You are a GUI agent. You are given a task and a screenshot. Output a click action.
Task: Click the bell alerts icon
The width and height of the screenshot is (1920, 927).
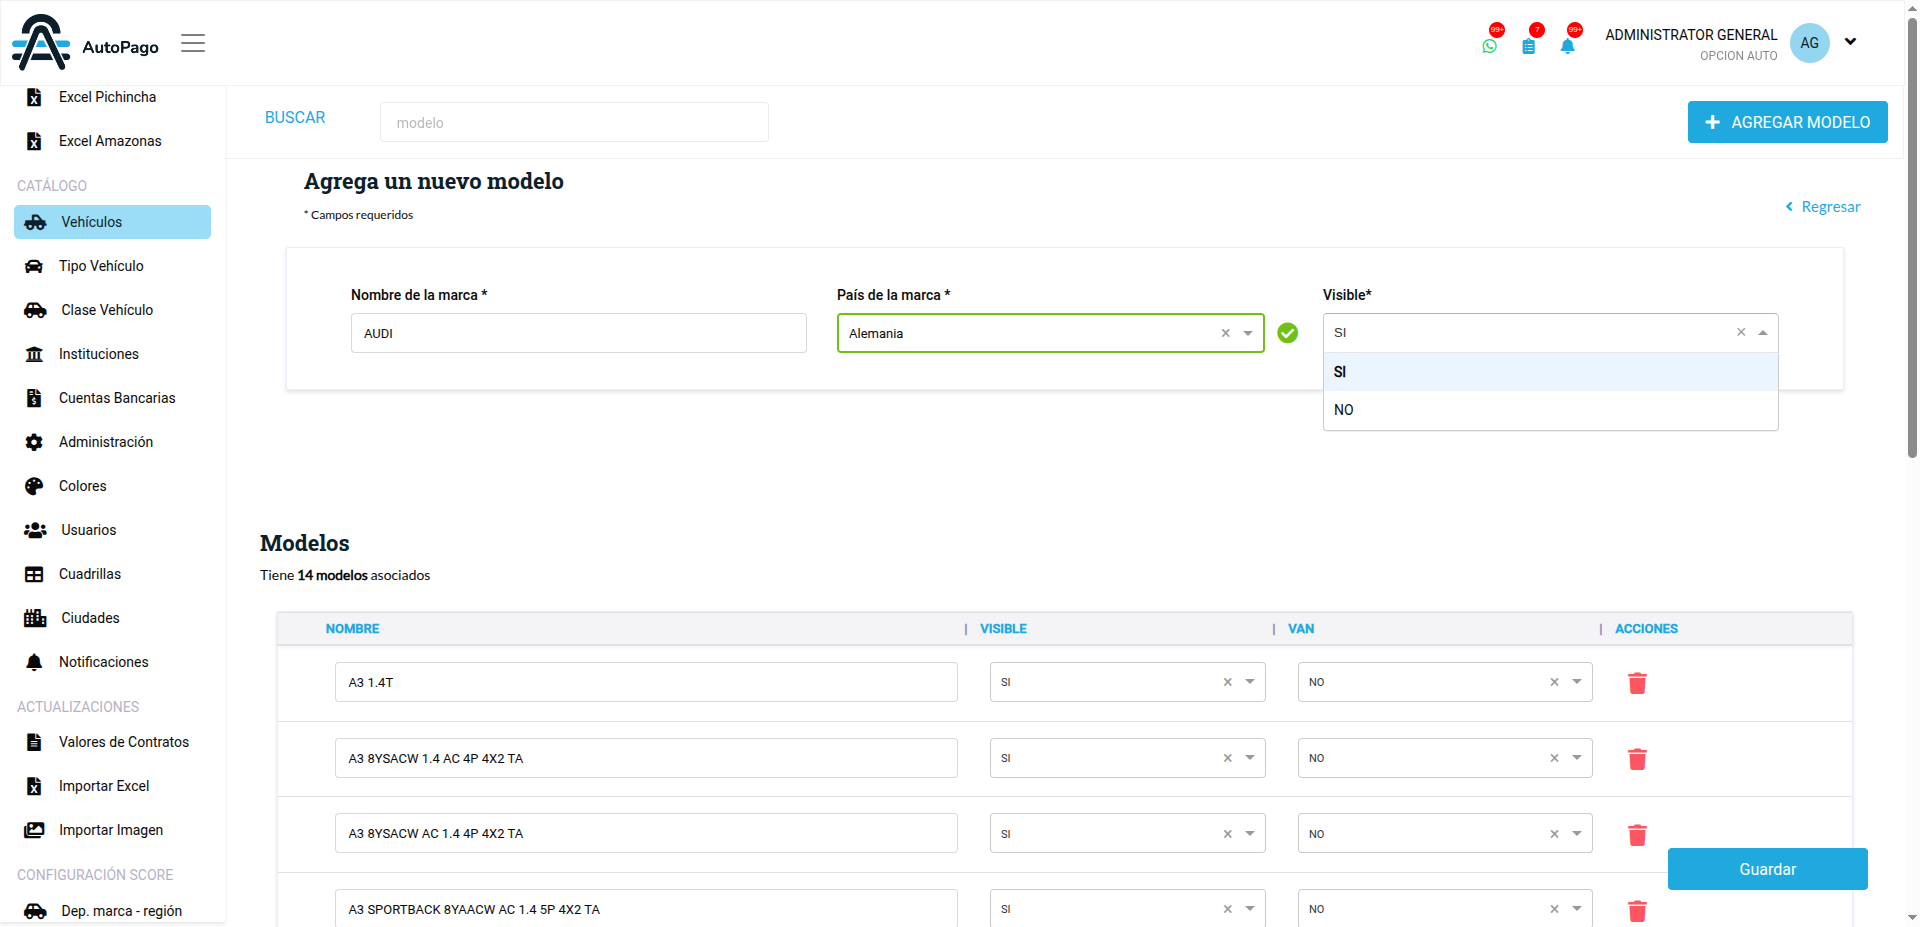(1567, 46)
